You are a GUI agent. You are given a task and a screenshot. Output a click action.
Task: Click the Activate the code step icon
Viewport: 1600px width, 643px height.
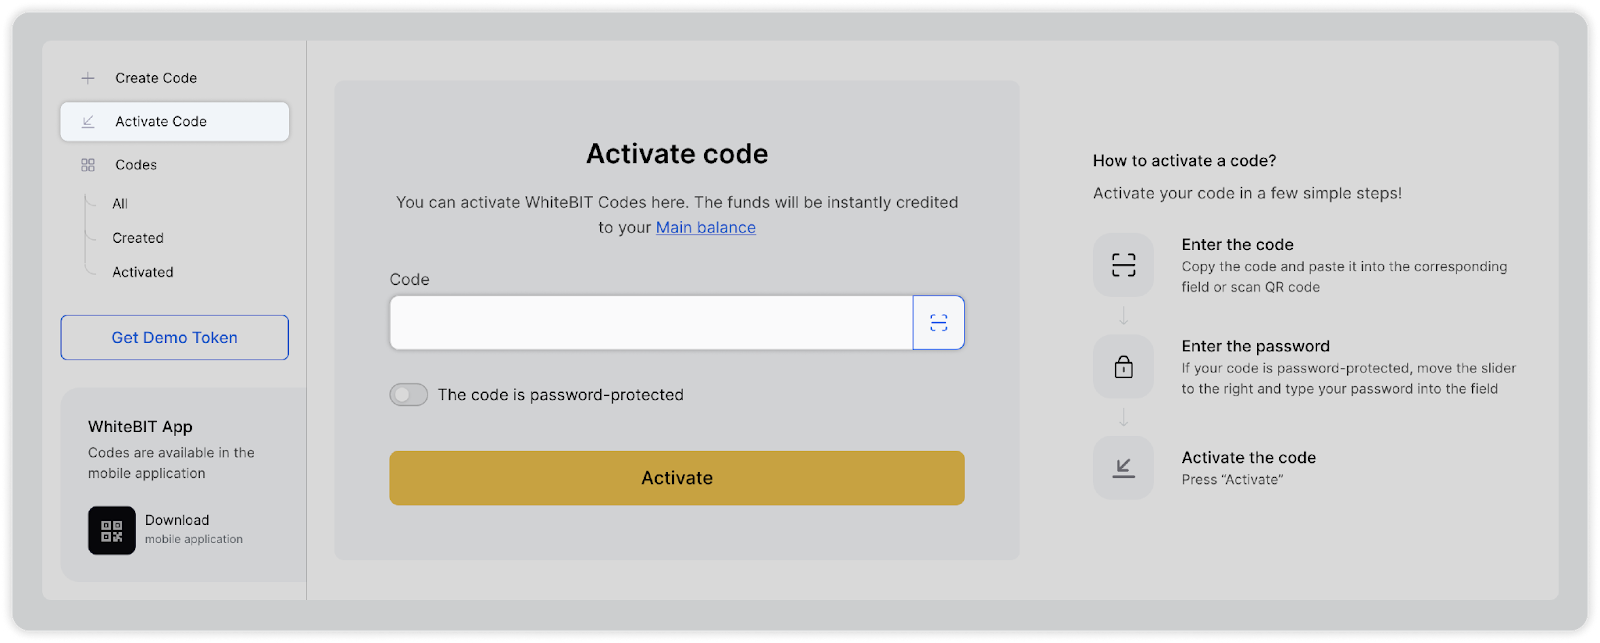click(x=1123, y=468)
